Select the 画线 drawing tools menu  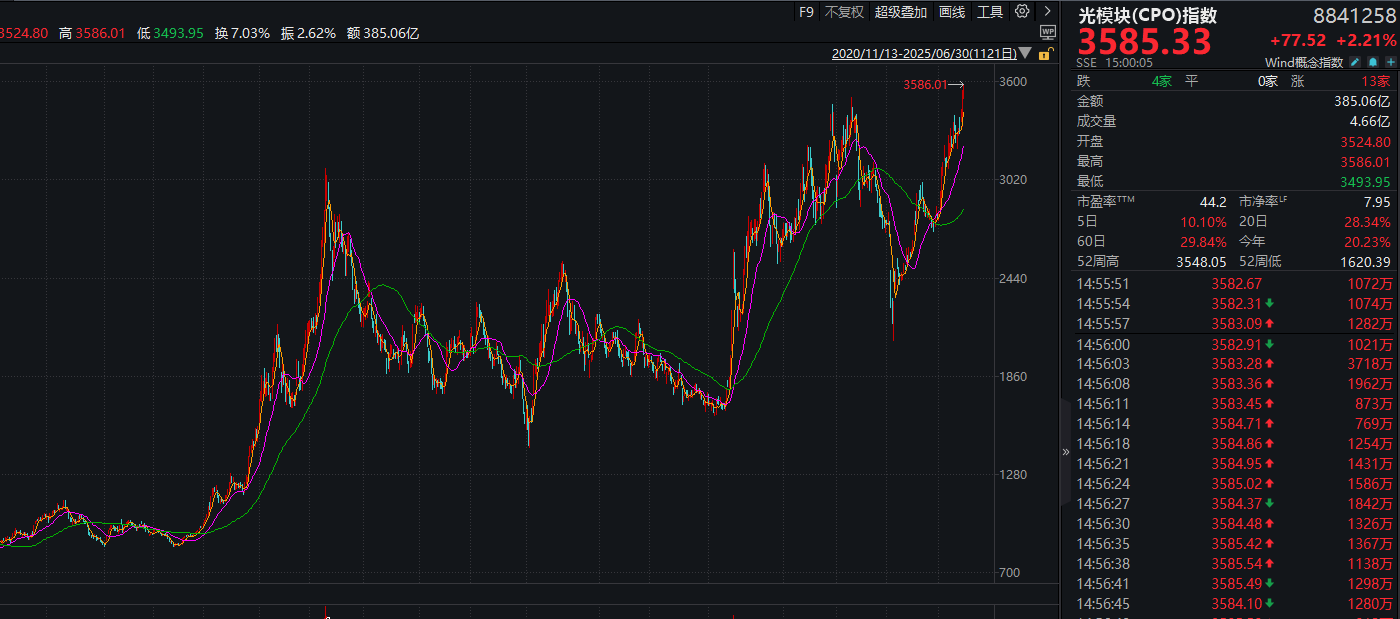952,12
